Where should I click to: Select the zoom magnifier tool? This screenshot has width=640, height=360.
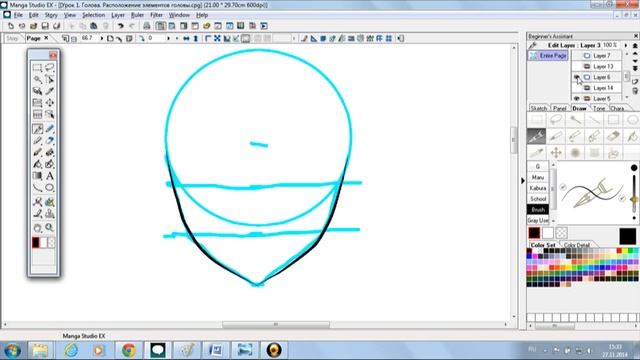pyautogui.click(x=49, y=228)
